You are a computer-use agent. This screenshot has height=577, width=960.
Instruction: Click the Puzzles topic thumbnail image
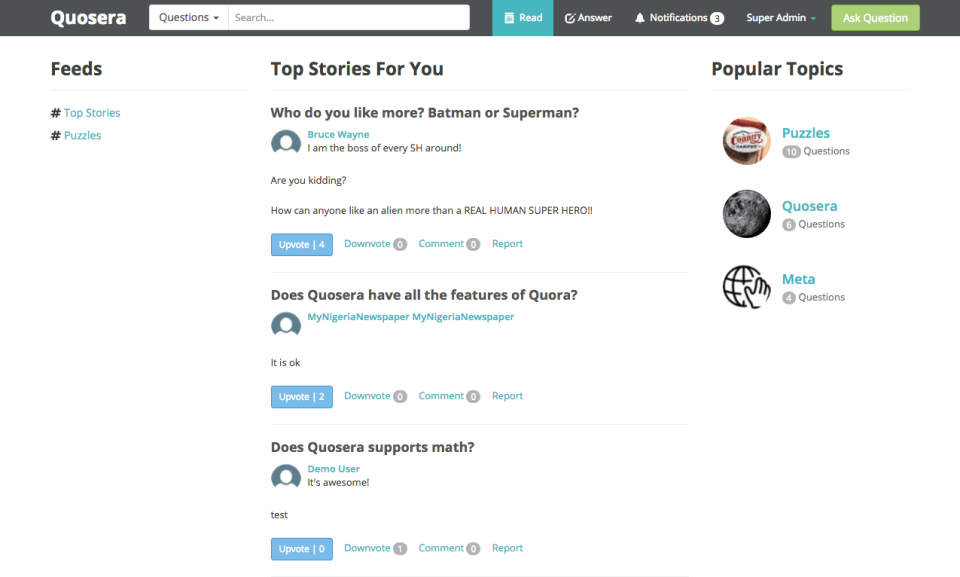pos(746,141)
